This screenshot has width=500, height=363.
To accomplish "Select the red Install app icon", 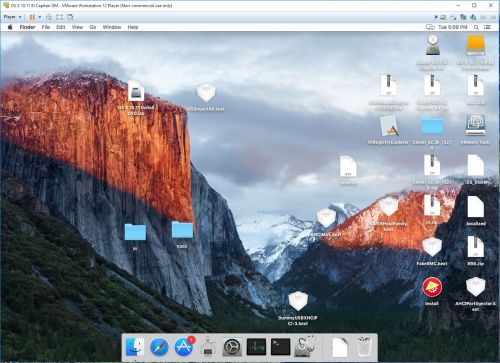I will 432,287.
